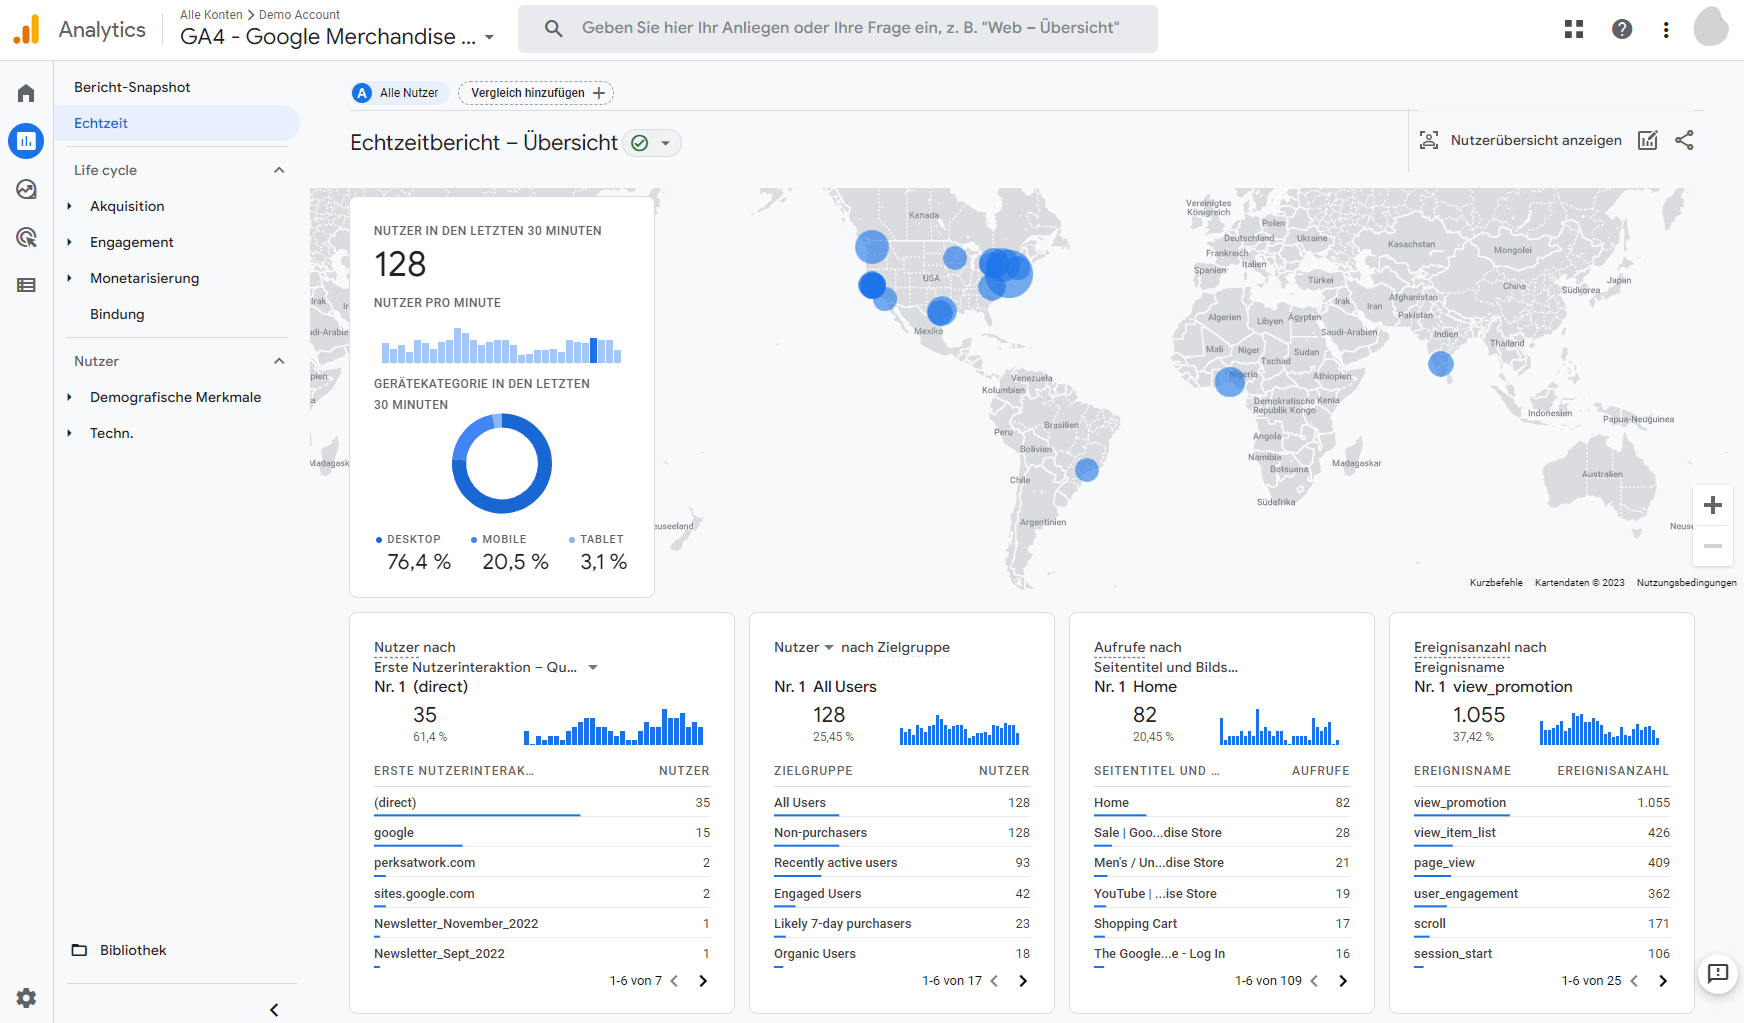
Task: Select the Shopping Cart row
Action: [1222, 924]
